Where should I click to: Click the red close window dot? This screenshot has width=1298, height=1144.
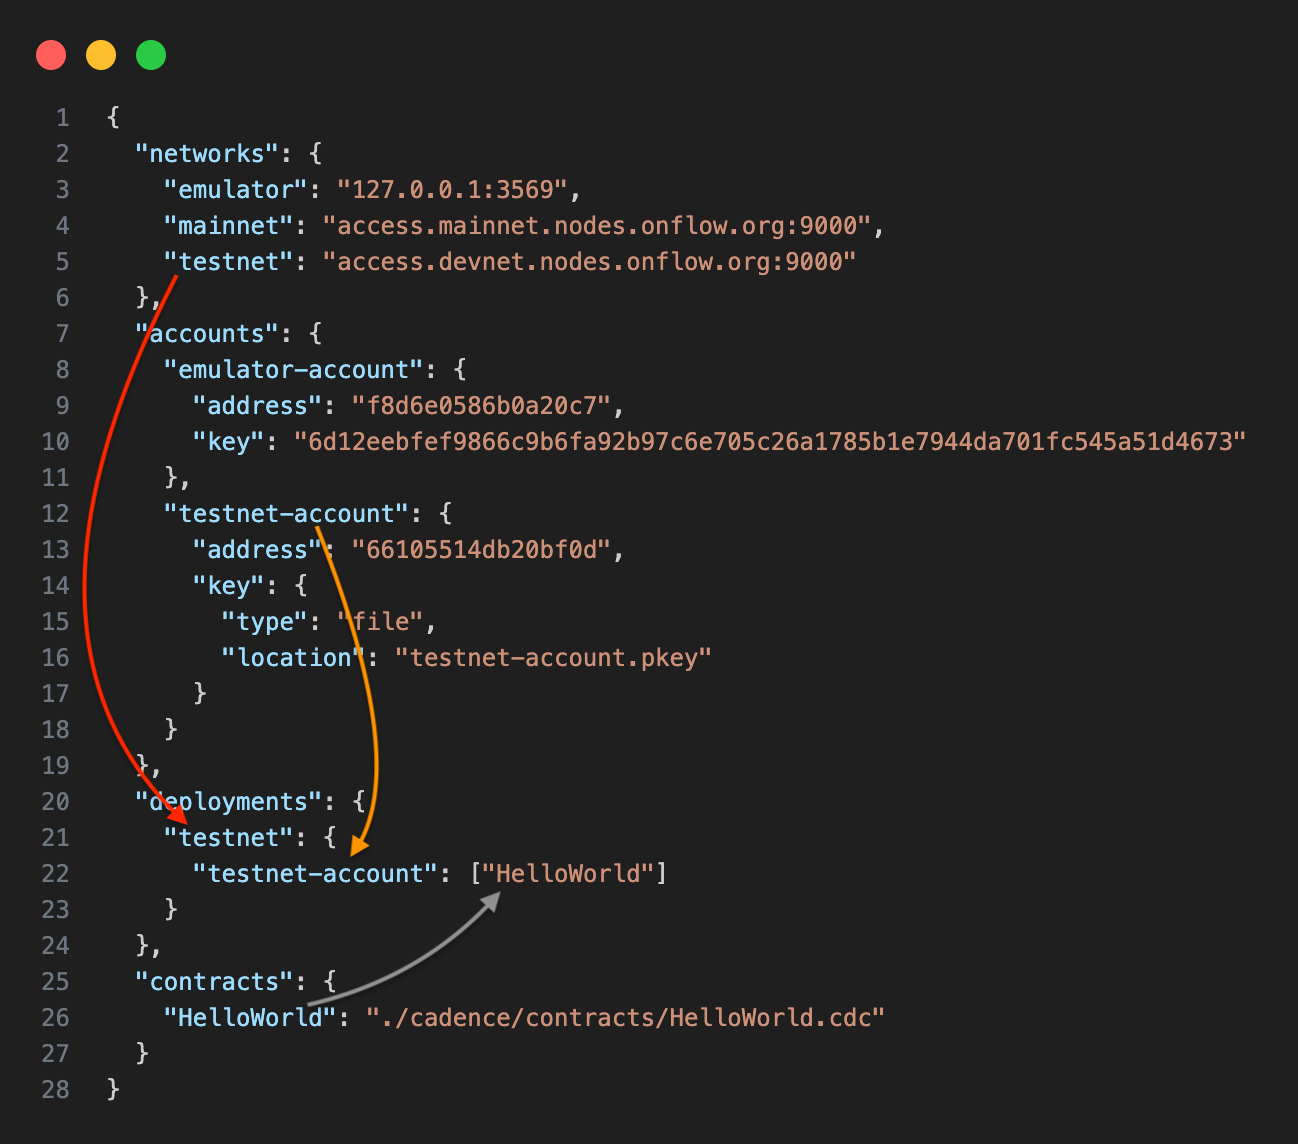tap(51, 55)
